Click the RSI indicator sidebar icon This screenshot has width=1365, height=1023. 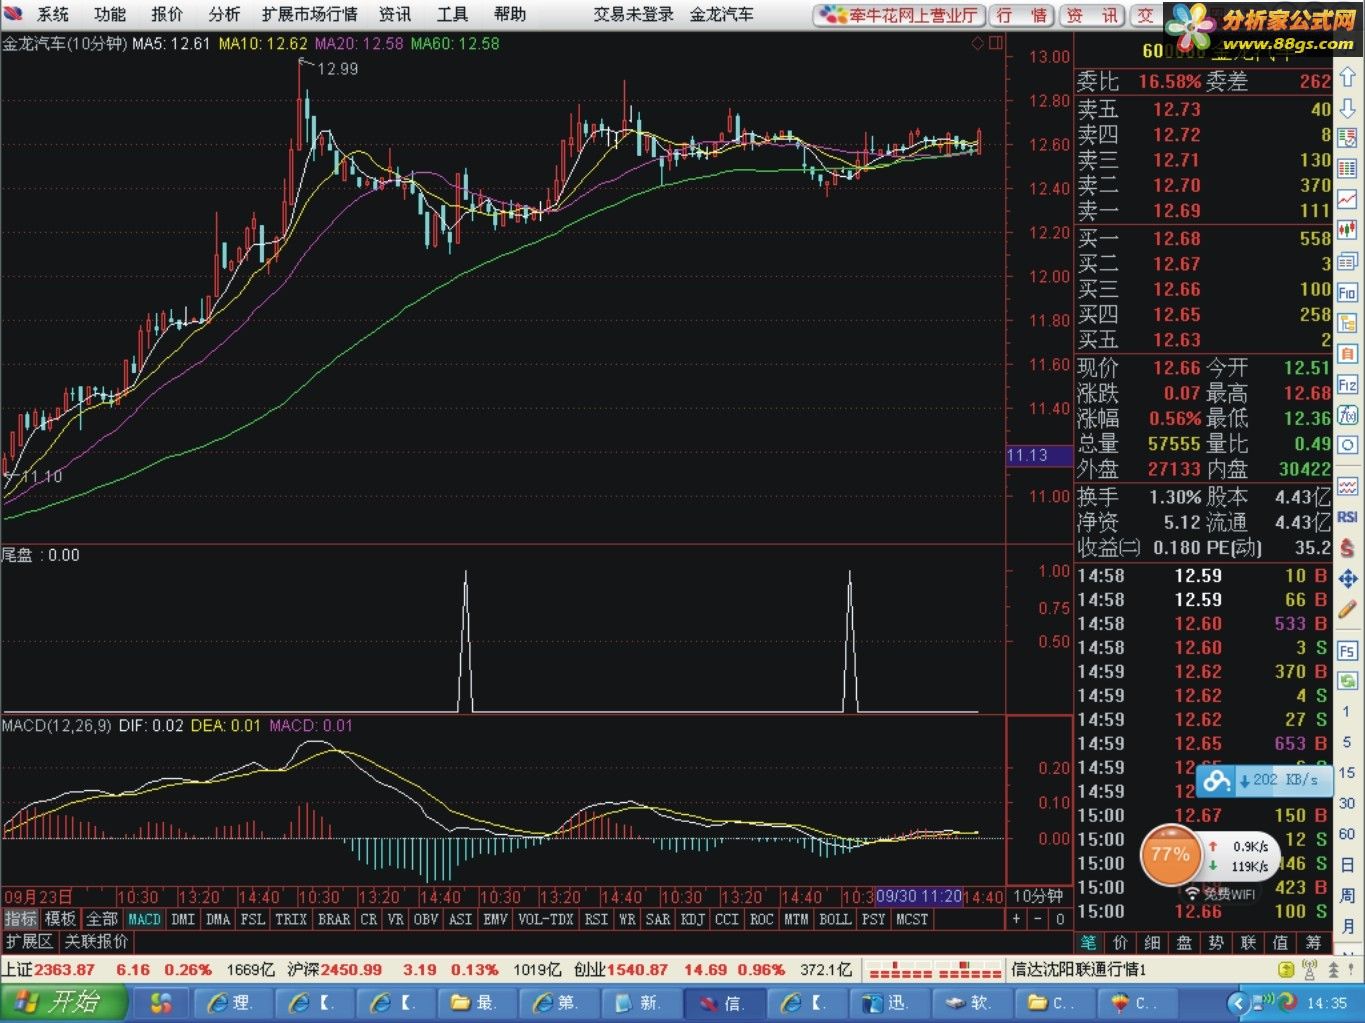[1347, 517]
